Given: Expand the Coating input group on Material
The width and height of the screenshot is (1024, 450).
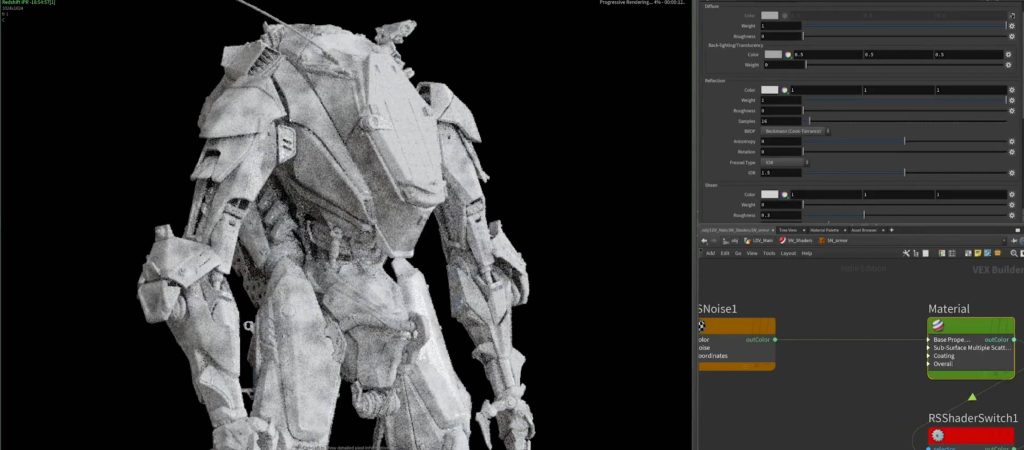Looking at the screenshot, I should (930, 355).
